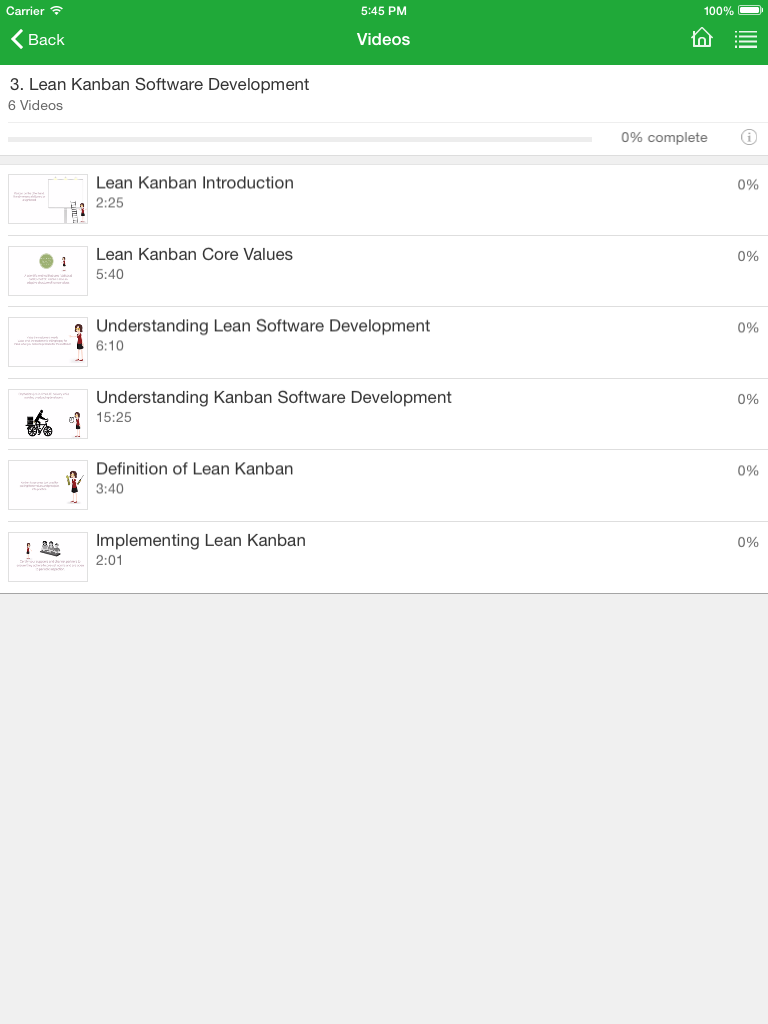
Task: Click the course progress bar
Action: click(x=300, y=139)
